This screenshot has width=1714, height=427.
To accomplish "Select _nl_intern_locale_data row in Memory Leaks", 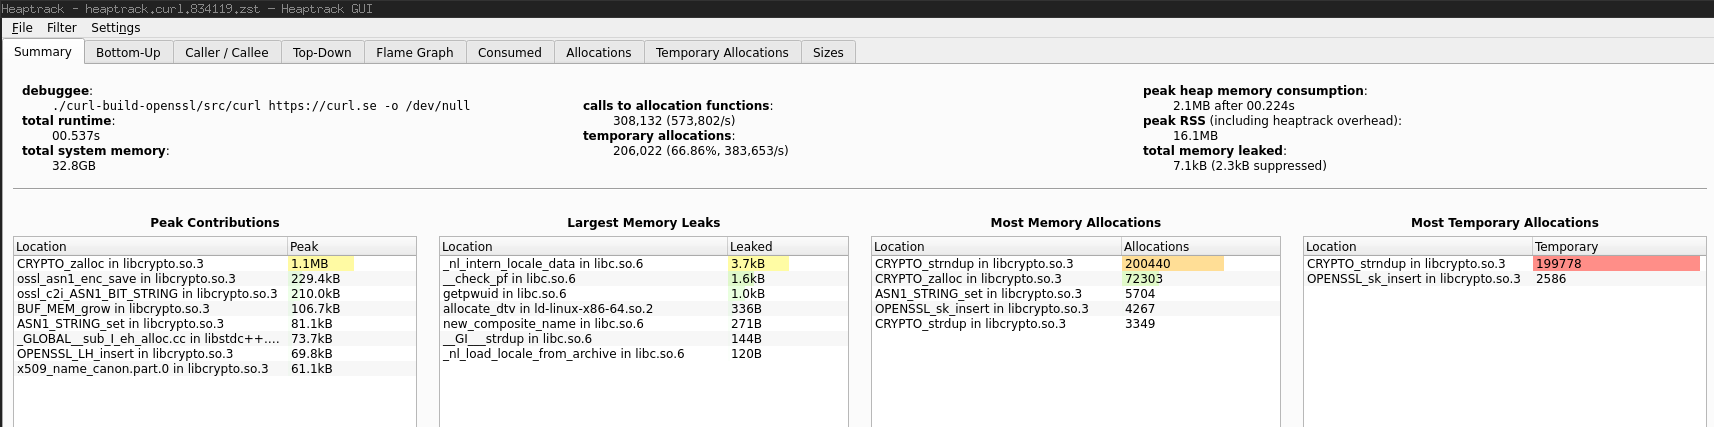I will click(x=542, y=264).
